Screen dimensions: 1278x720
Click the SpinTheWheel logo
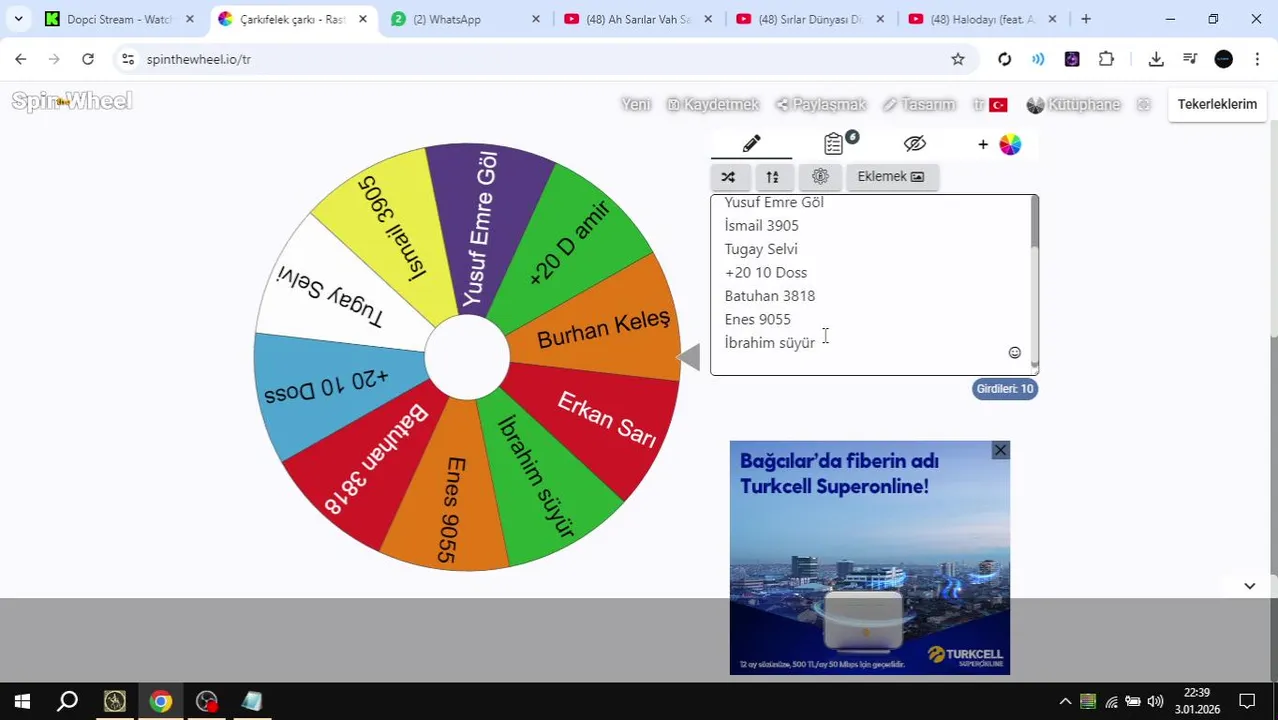[x=72, y=101]
